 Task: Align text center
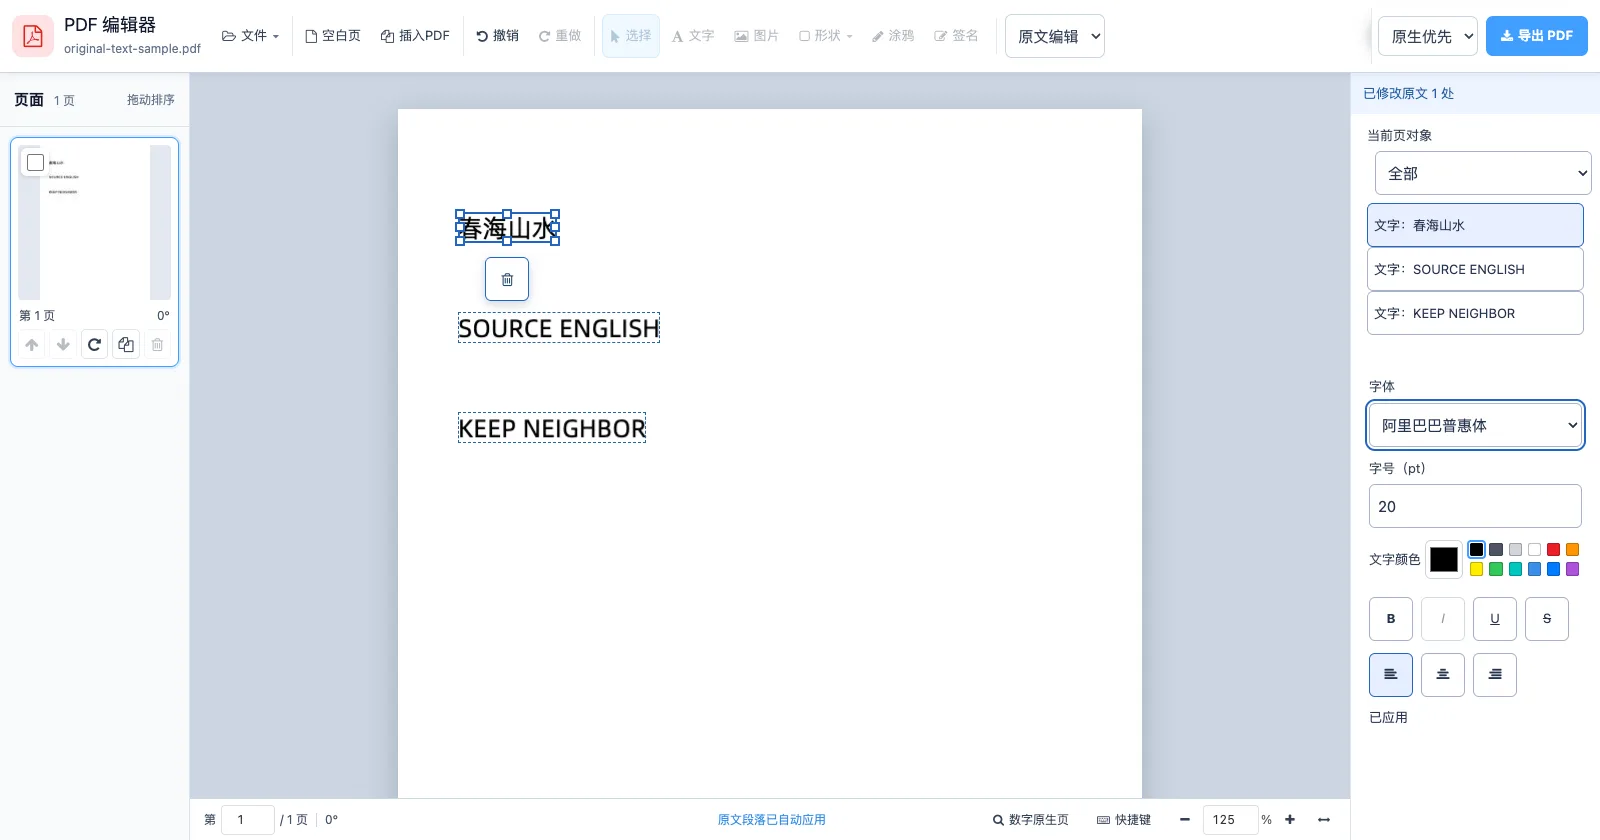1443,675
